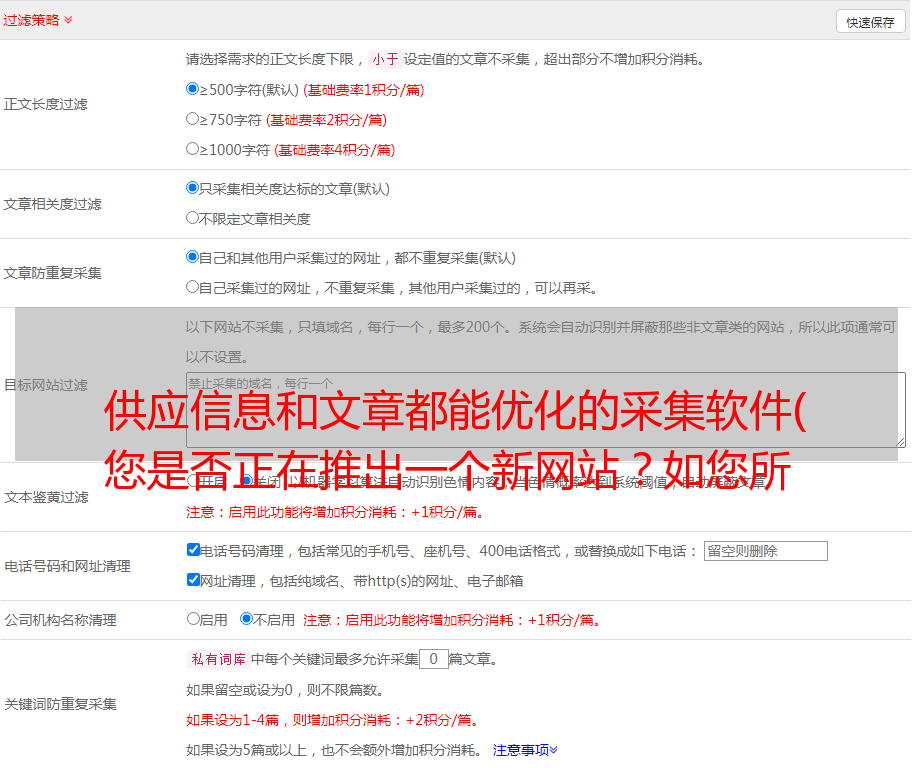Screen dimensions: 912x768
Task: Click the 文本鉴黄过滤 label
Action: 47,497
